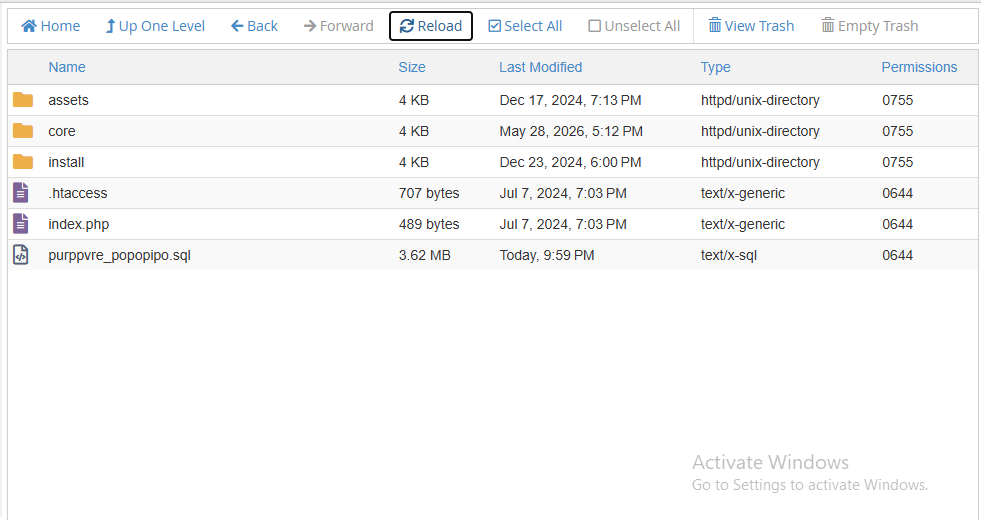
Task: Click permissions 0644 of index.php row
Action: pyautogui.click(x=897, y=224)
